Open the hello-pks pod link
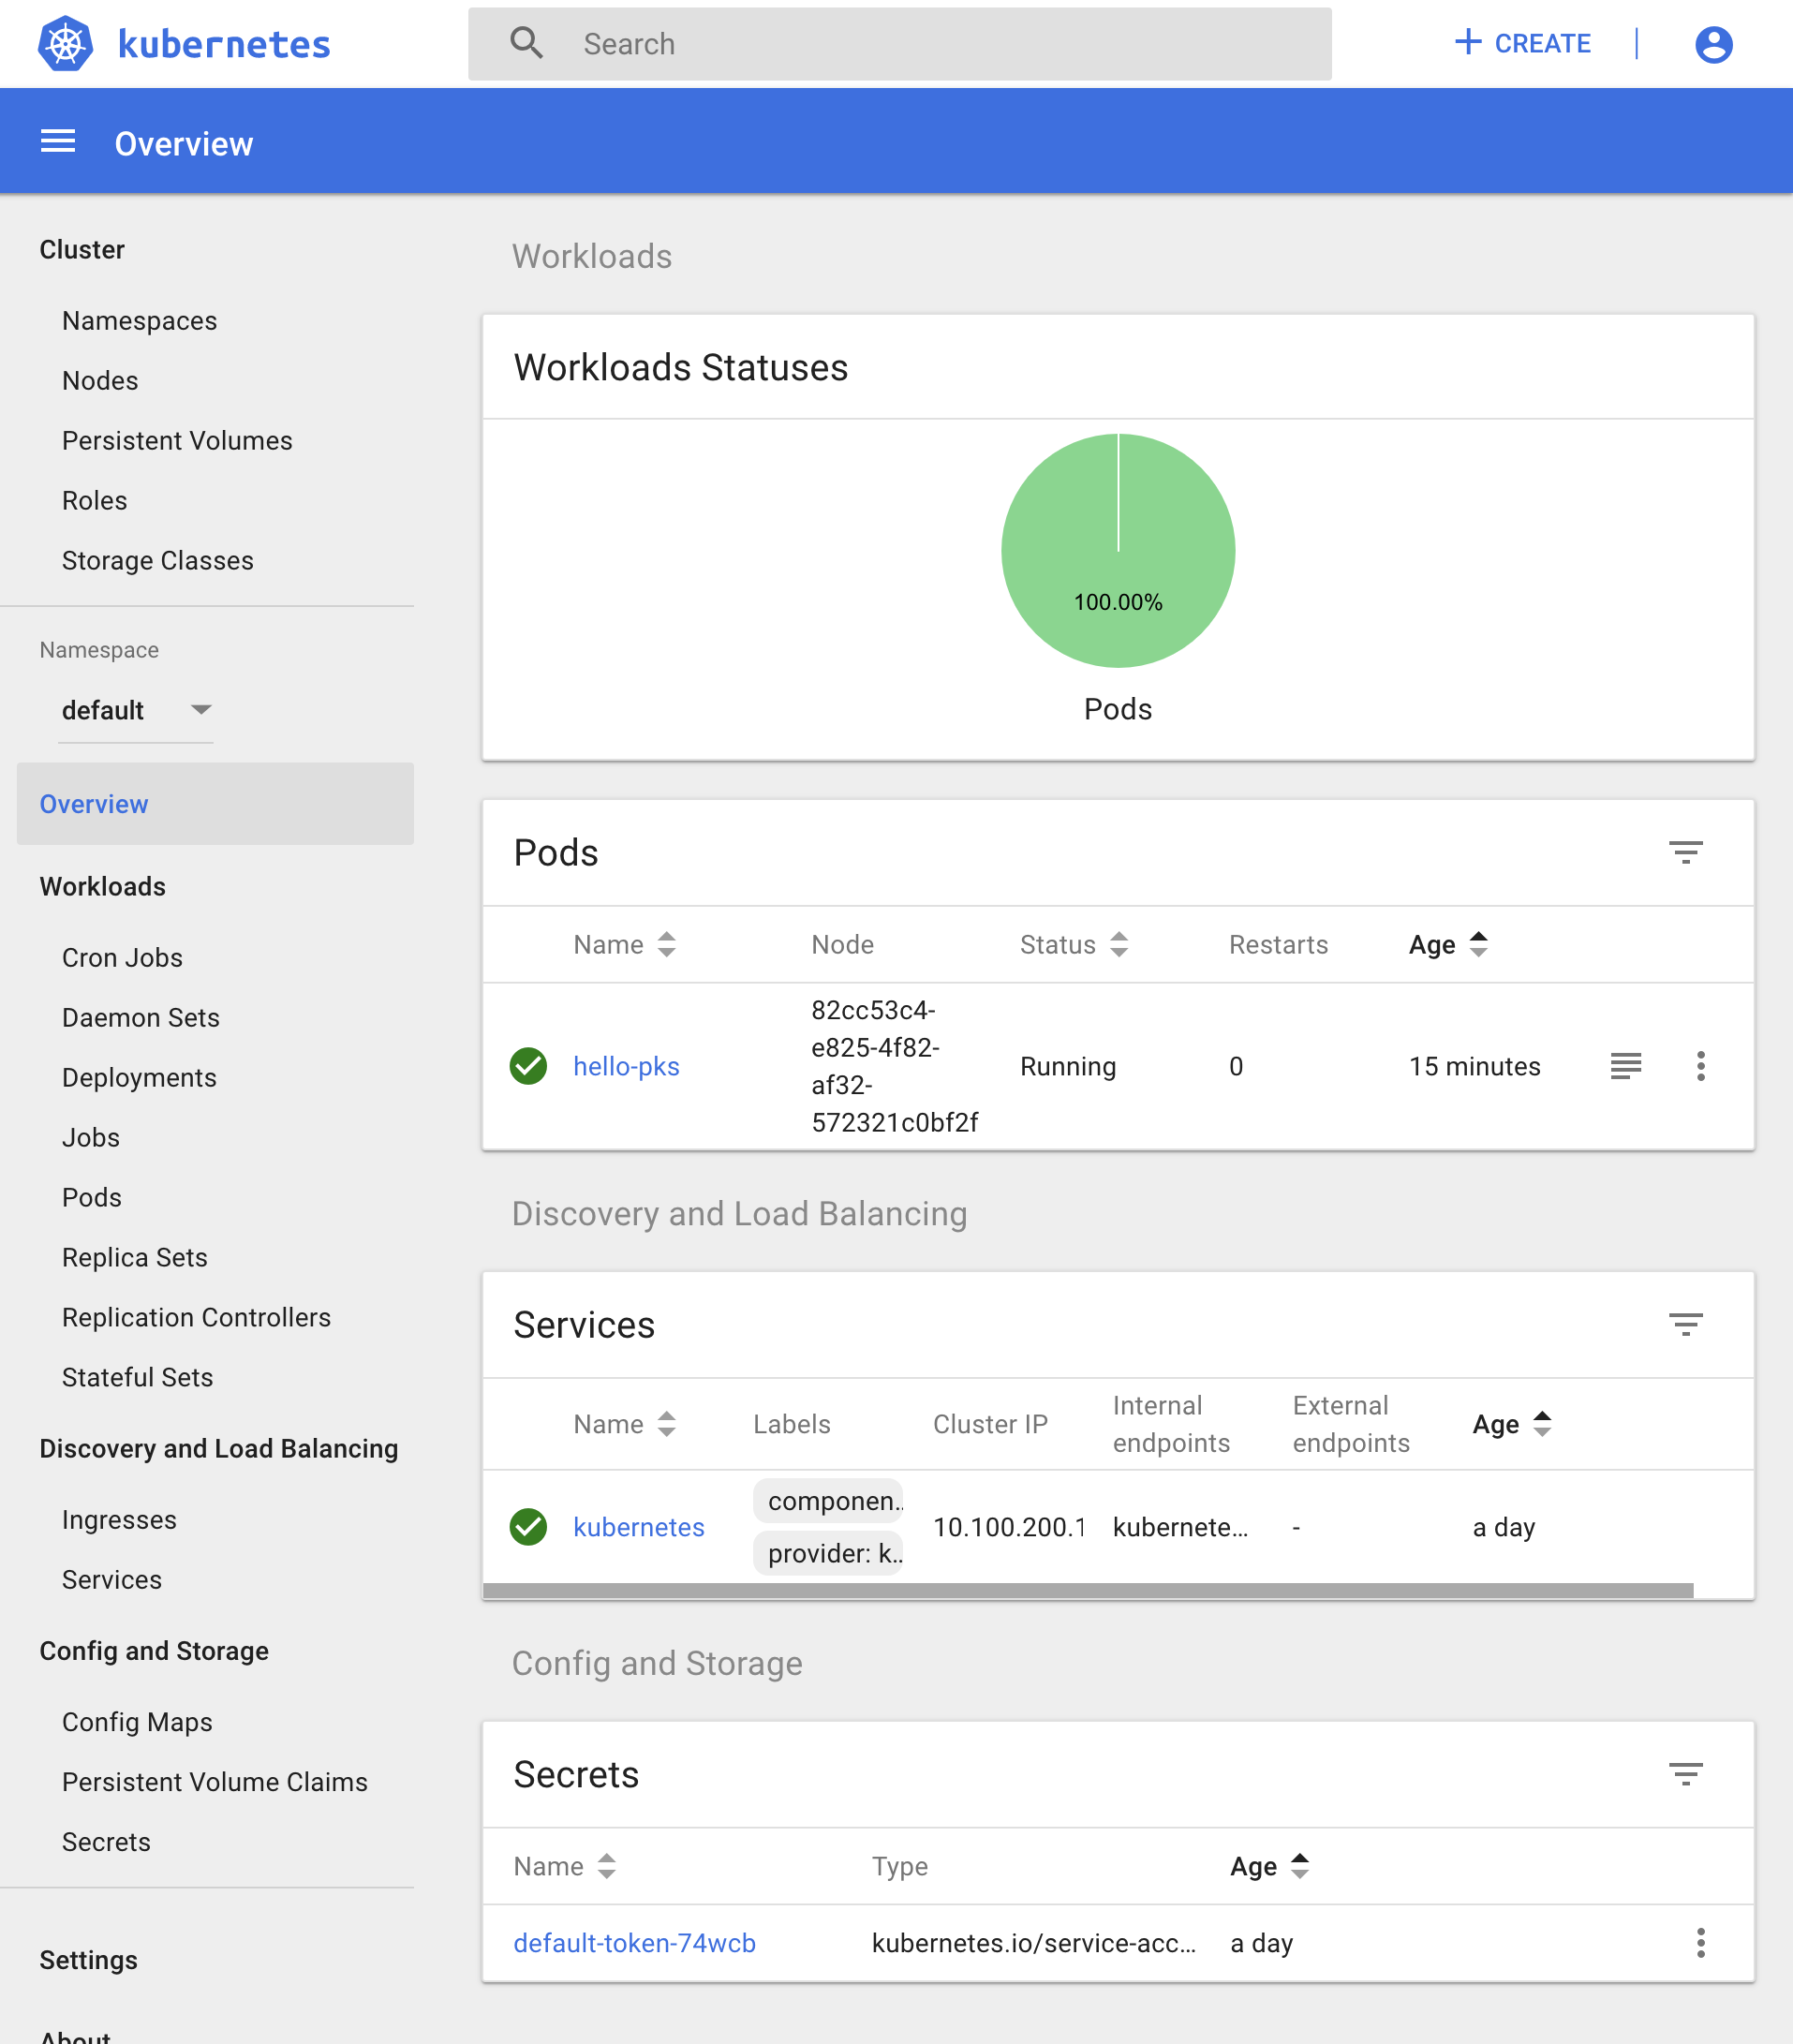Viewport: 1793px width, 2044px height. click(626, 1066)
